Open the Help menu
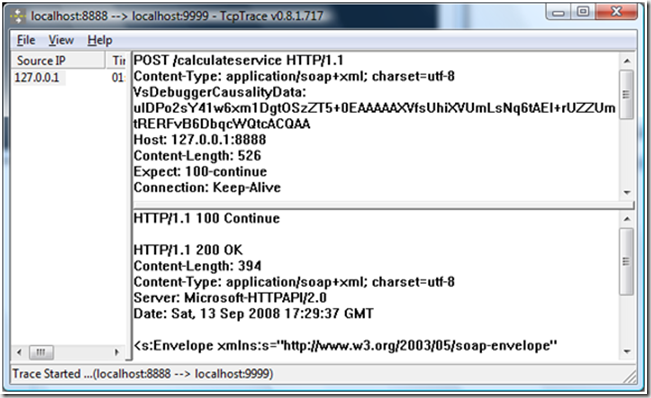651x398 pixels. click(x=100, y=40)
